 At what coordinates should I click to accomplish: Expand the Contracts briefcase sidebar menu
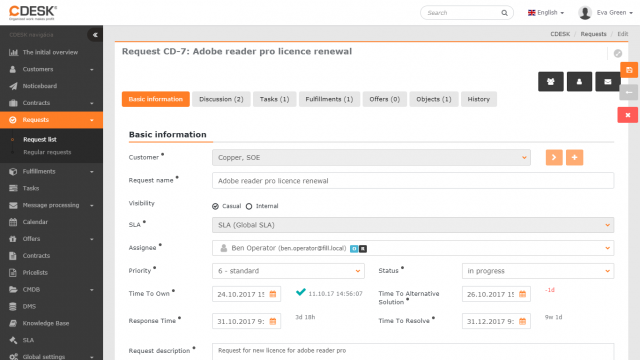click(51, 103)
